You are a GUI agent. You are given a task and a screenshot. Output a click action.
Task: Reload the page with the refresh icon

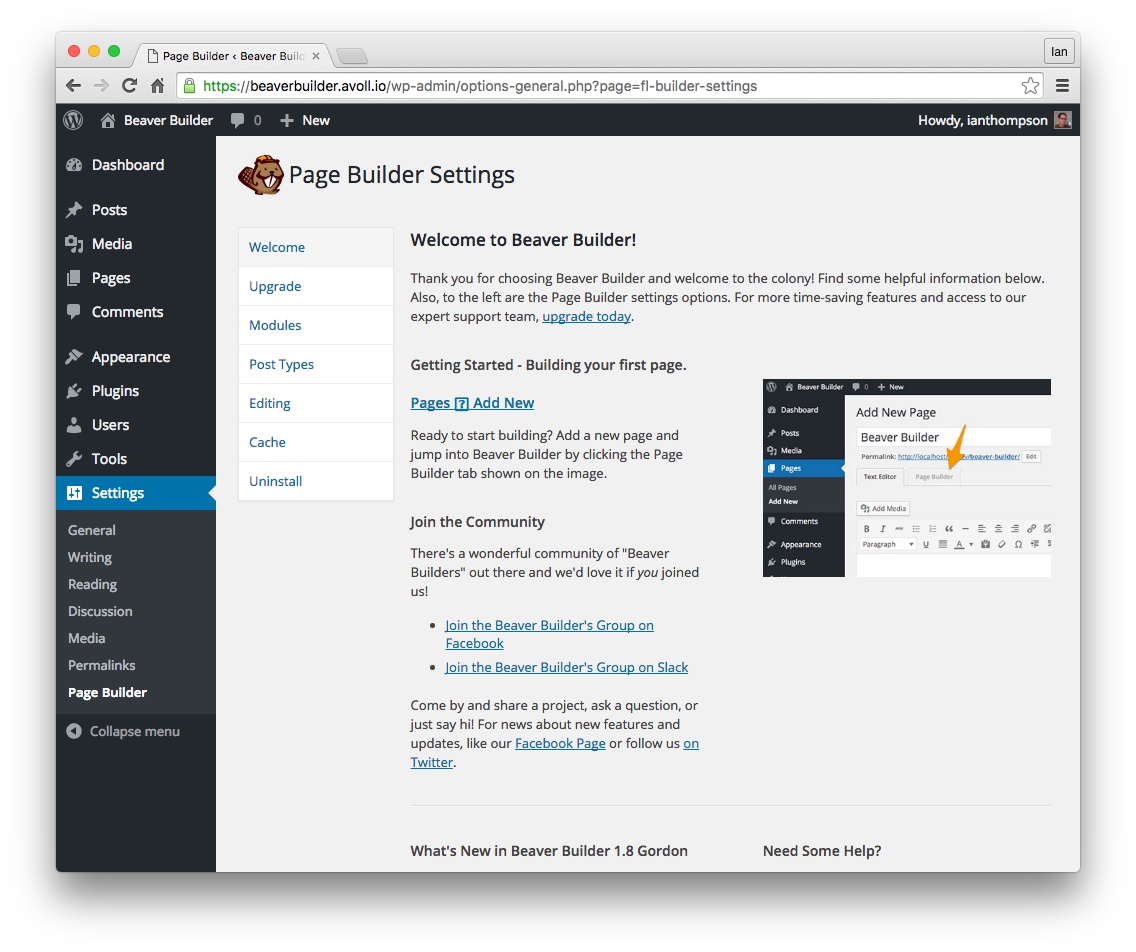point(130,85)
